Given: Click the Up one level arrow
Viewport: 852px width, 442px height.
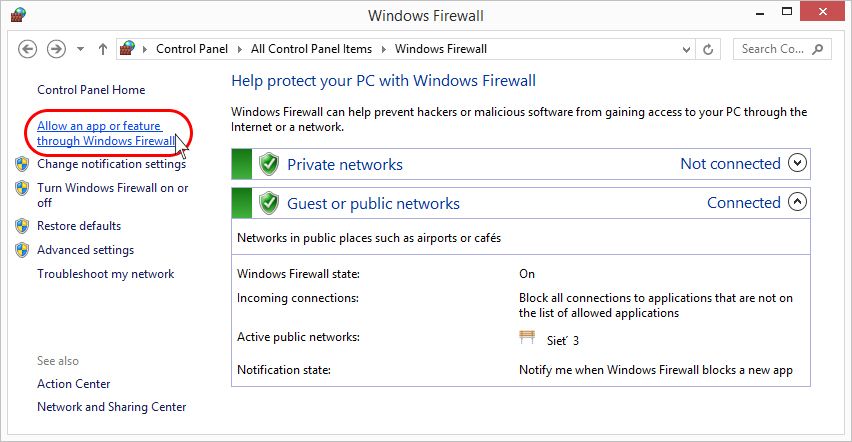Looking at the screenshot, I should 102,49.
